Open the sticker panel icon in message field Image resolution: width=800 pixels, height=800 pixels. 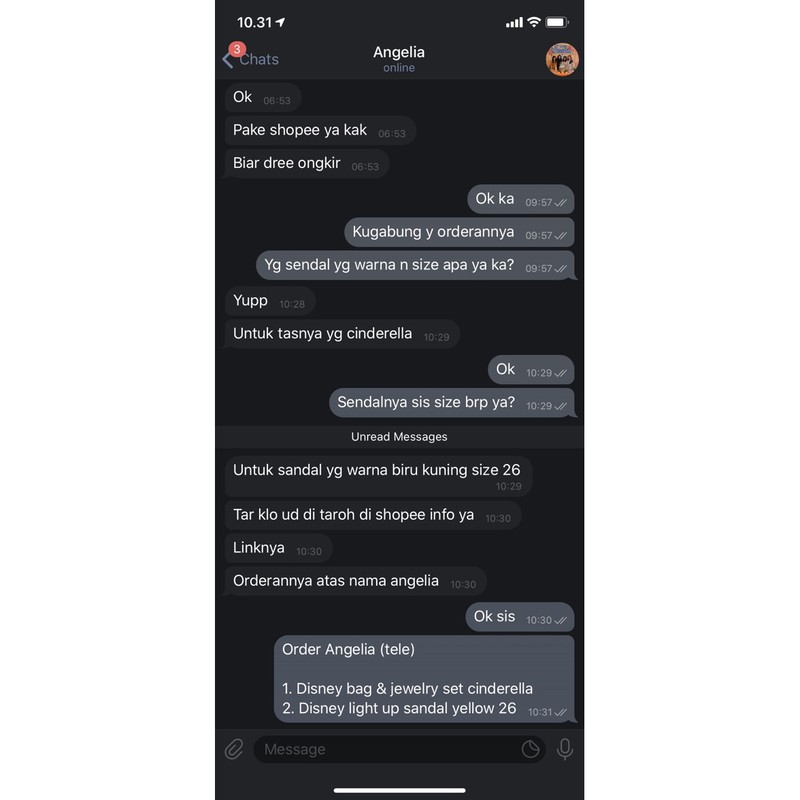click(531, 749)
